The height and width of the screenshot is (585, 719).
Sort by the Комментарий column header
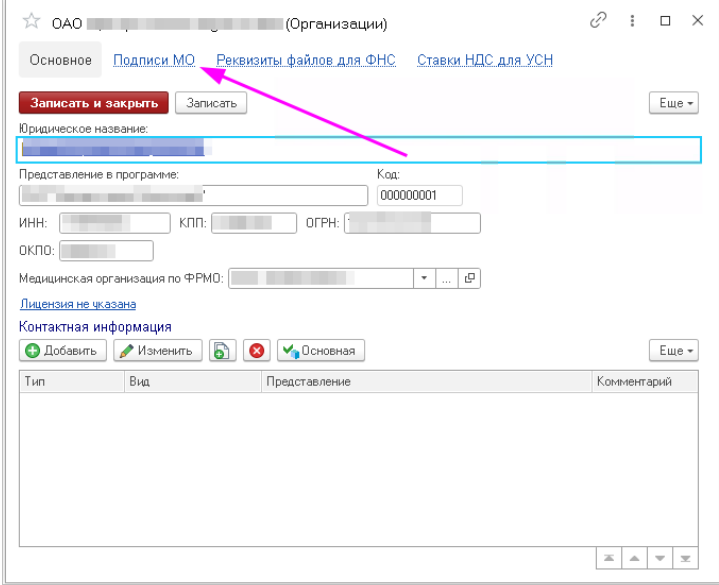point(645,381)
